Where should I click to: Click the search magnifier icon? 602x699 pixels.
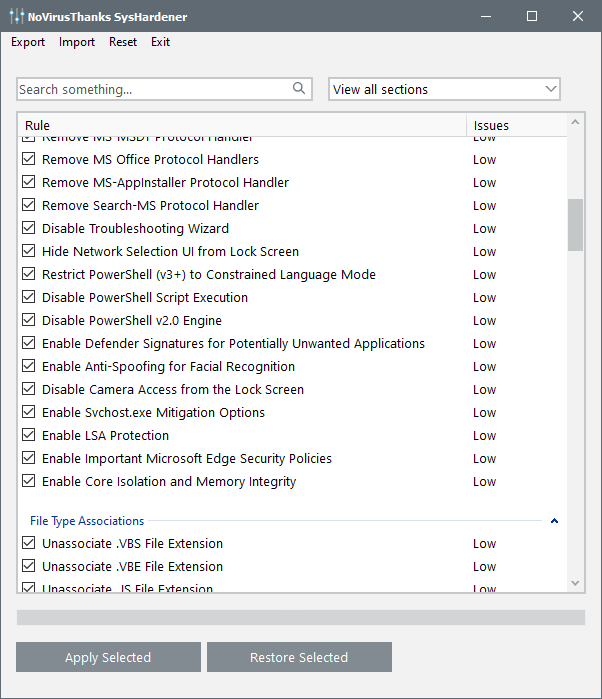(x=299, y=89)
